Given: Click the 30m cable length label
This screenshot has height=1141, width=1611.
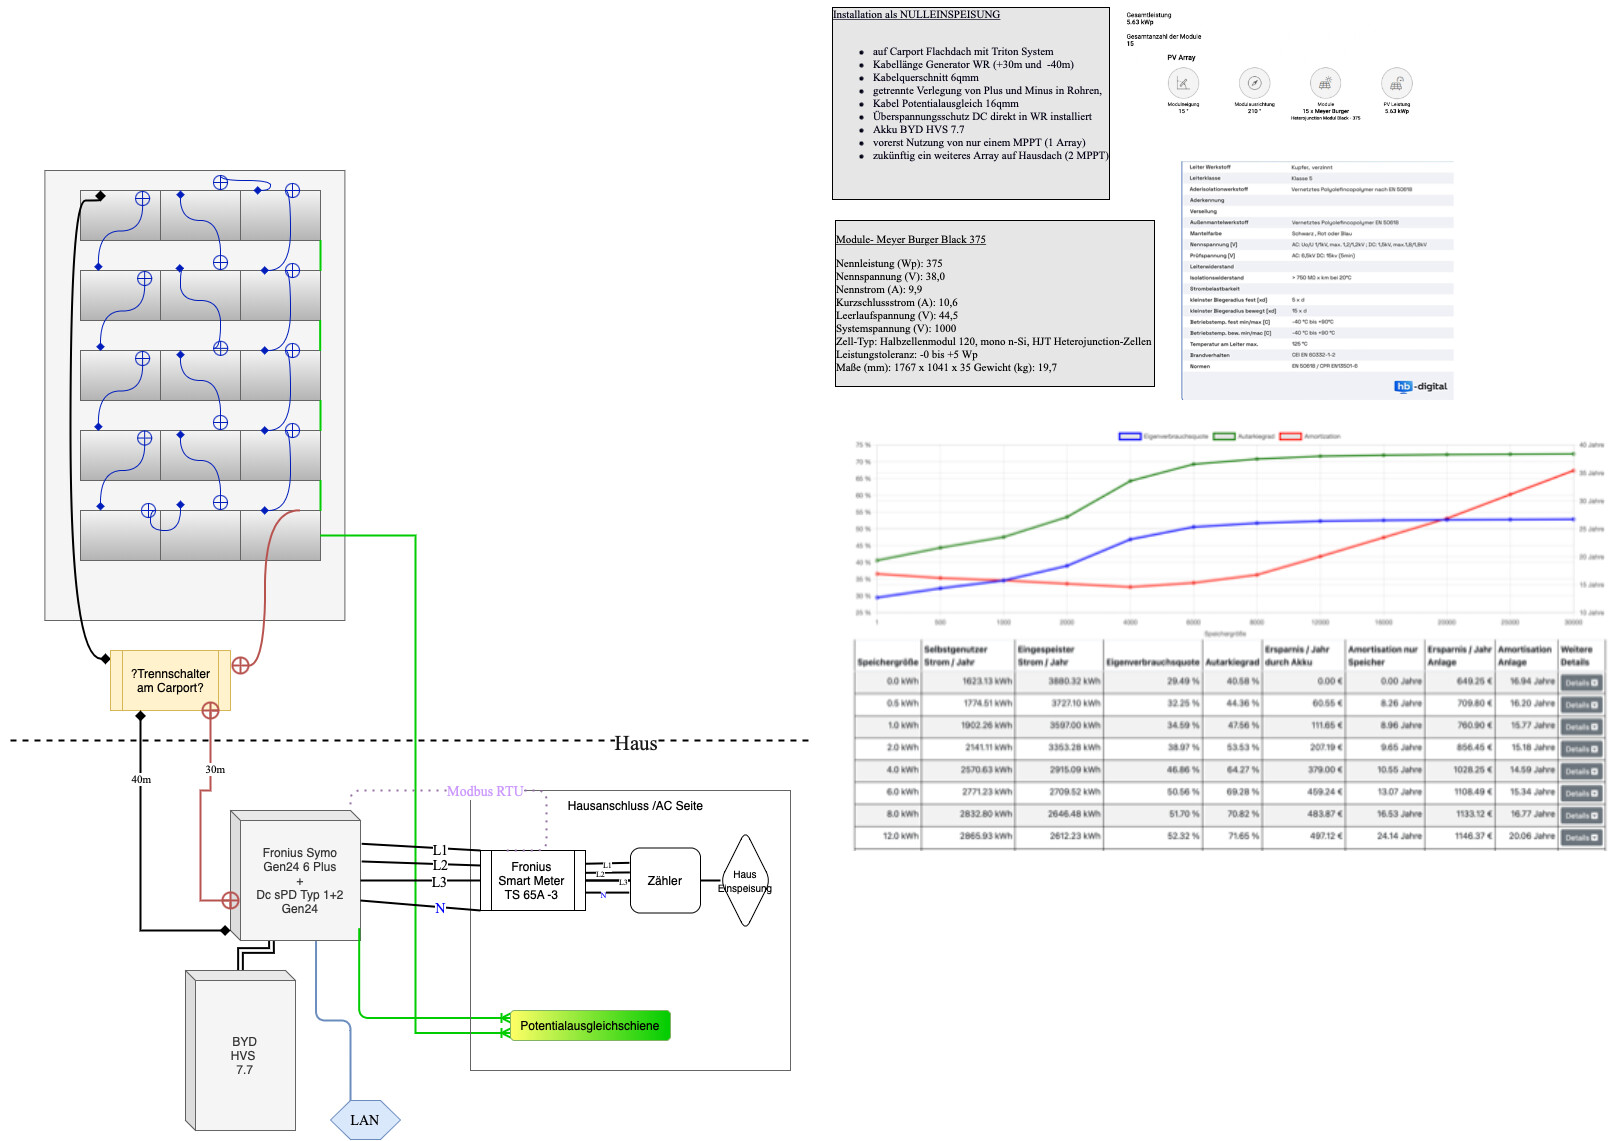Looking at the screenshot, I should [215, 769].
